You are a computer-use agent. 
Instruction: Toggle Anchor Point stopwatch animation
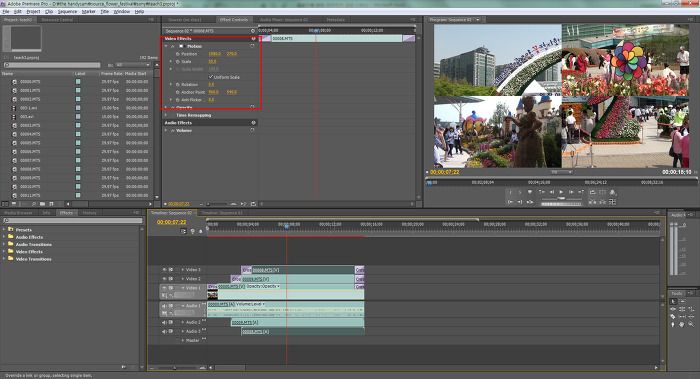[177, 92]
